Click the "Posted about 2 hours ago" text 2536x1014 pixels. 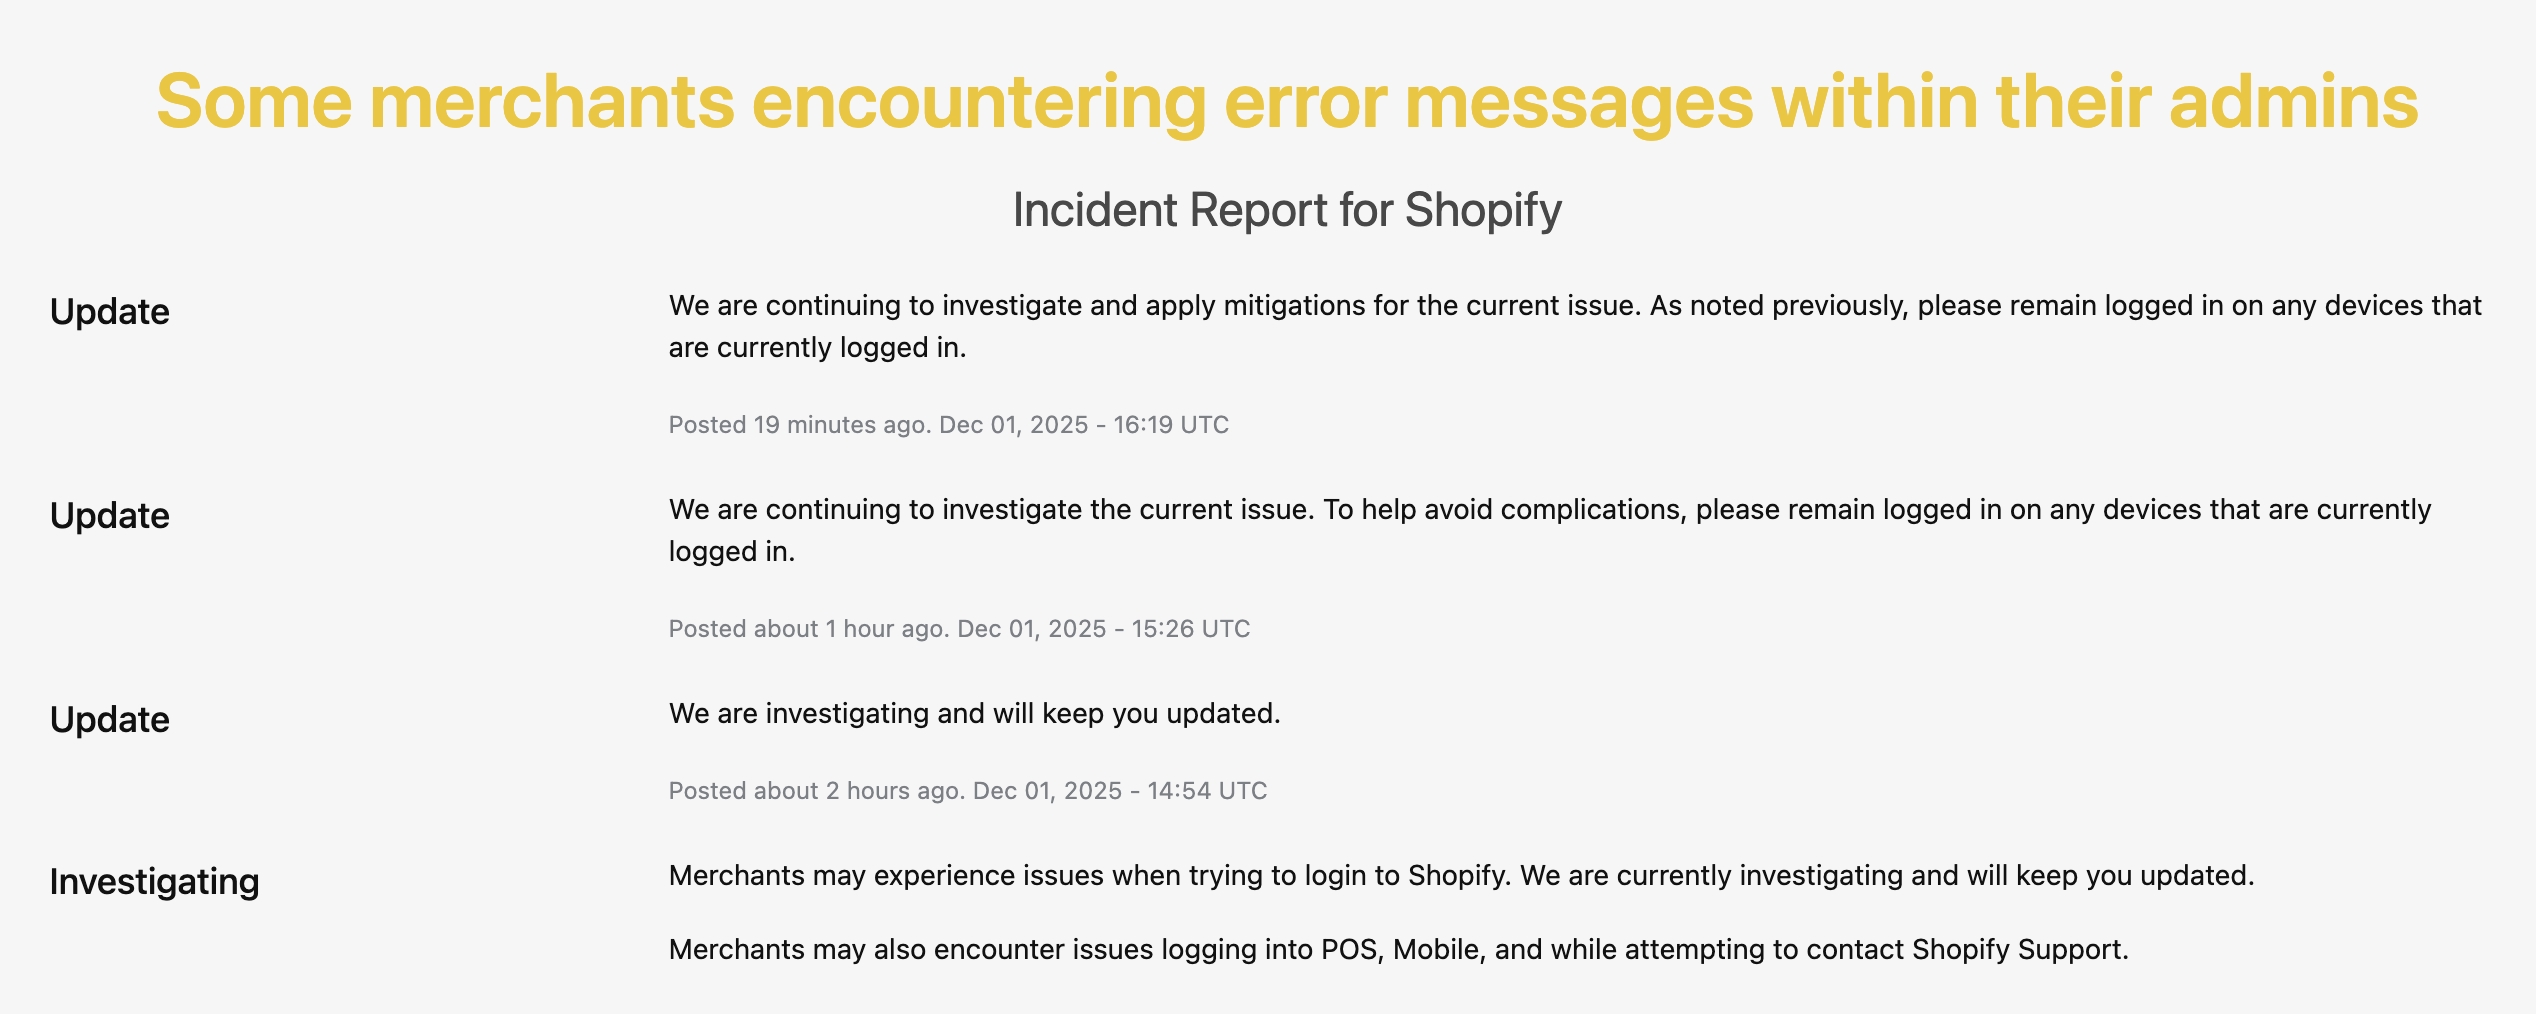point(816,791)
